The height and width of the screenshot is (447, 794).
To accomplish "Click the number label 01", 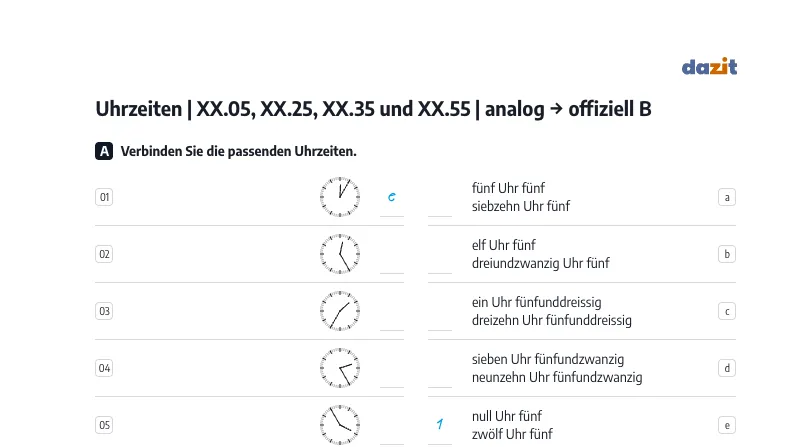I will (104, 197).
